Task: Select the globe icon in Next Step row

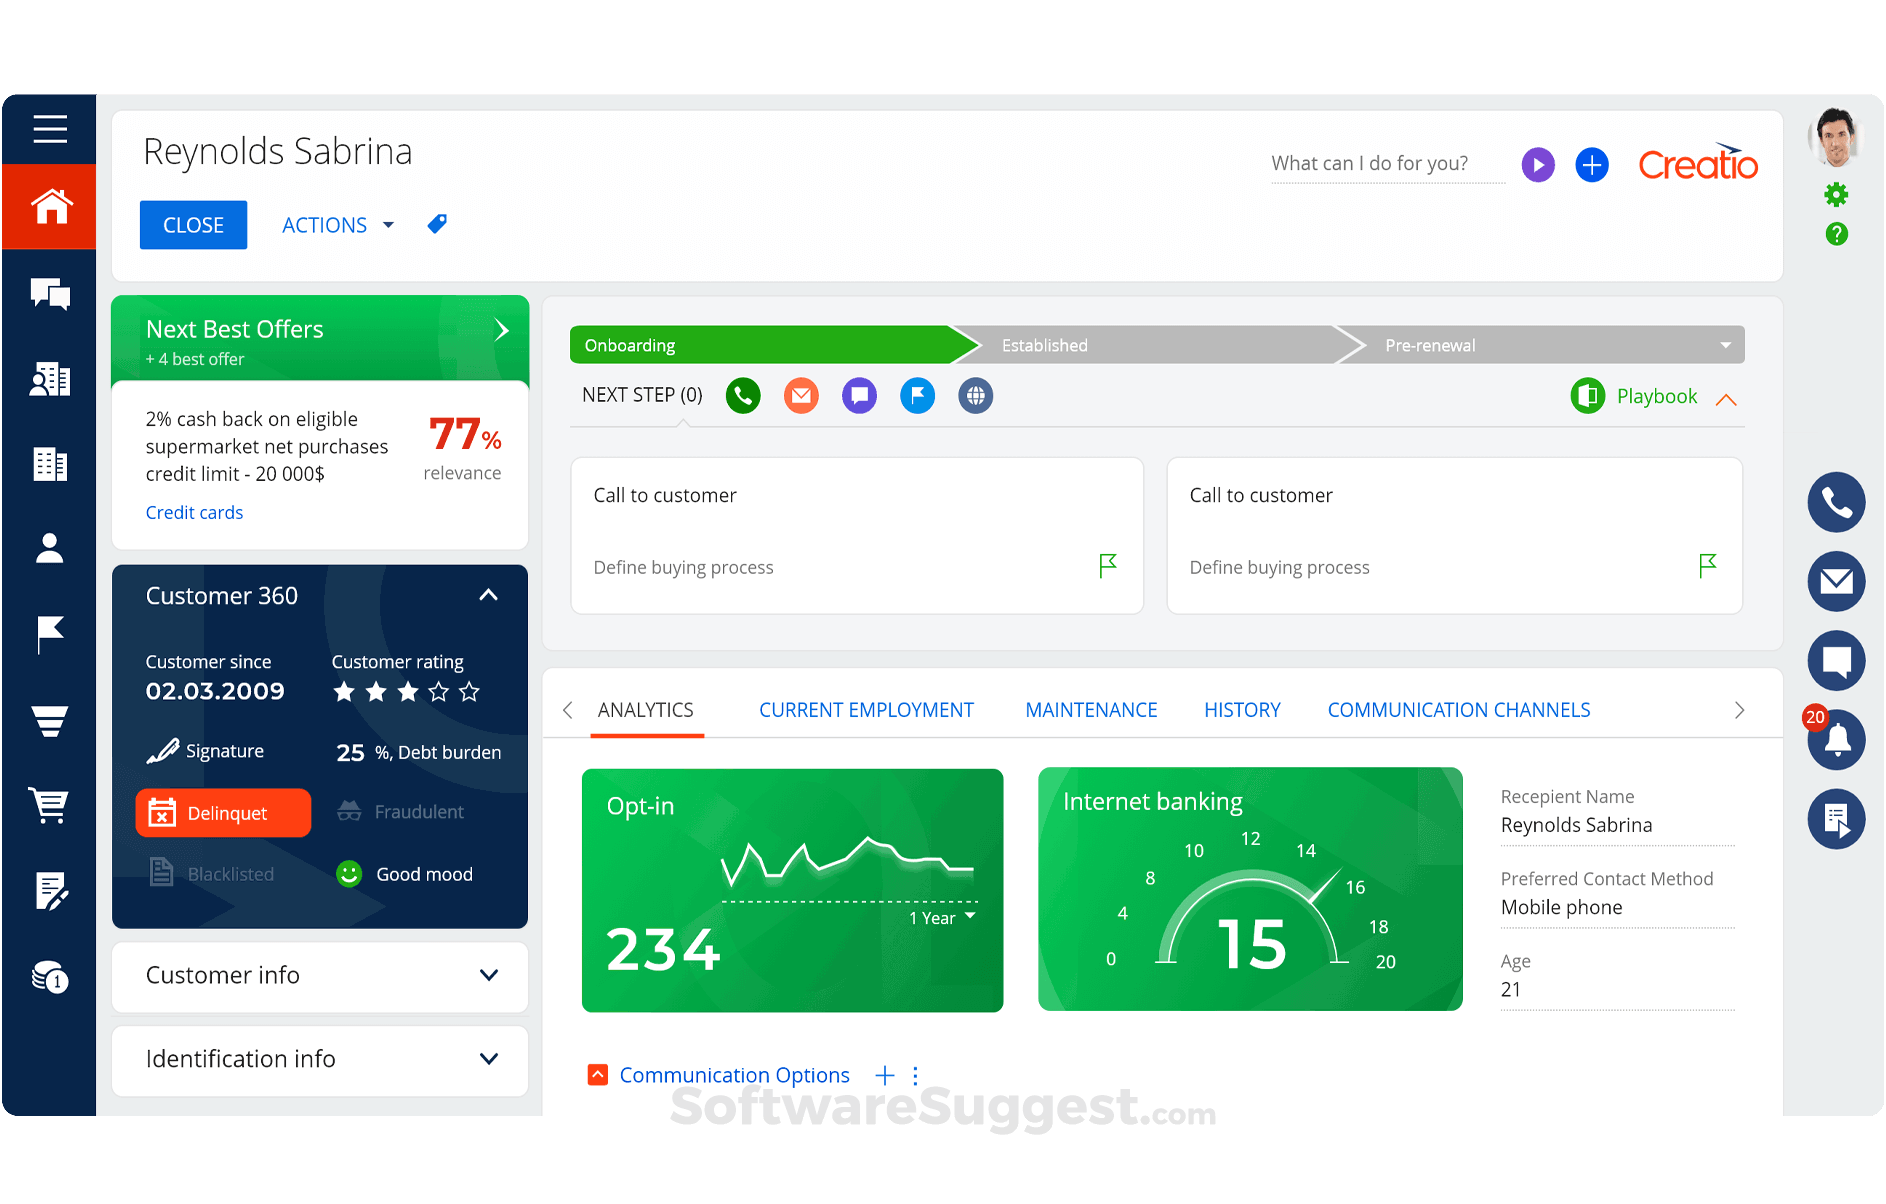Action: pyautogui.click(x=975, y=395)
